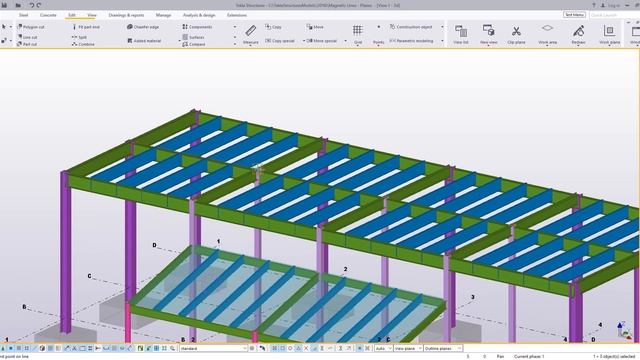Screen dimensions: 640x360
Task: Click the Copy command
Action: point(273,27)
